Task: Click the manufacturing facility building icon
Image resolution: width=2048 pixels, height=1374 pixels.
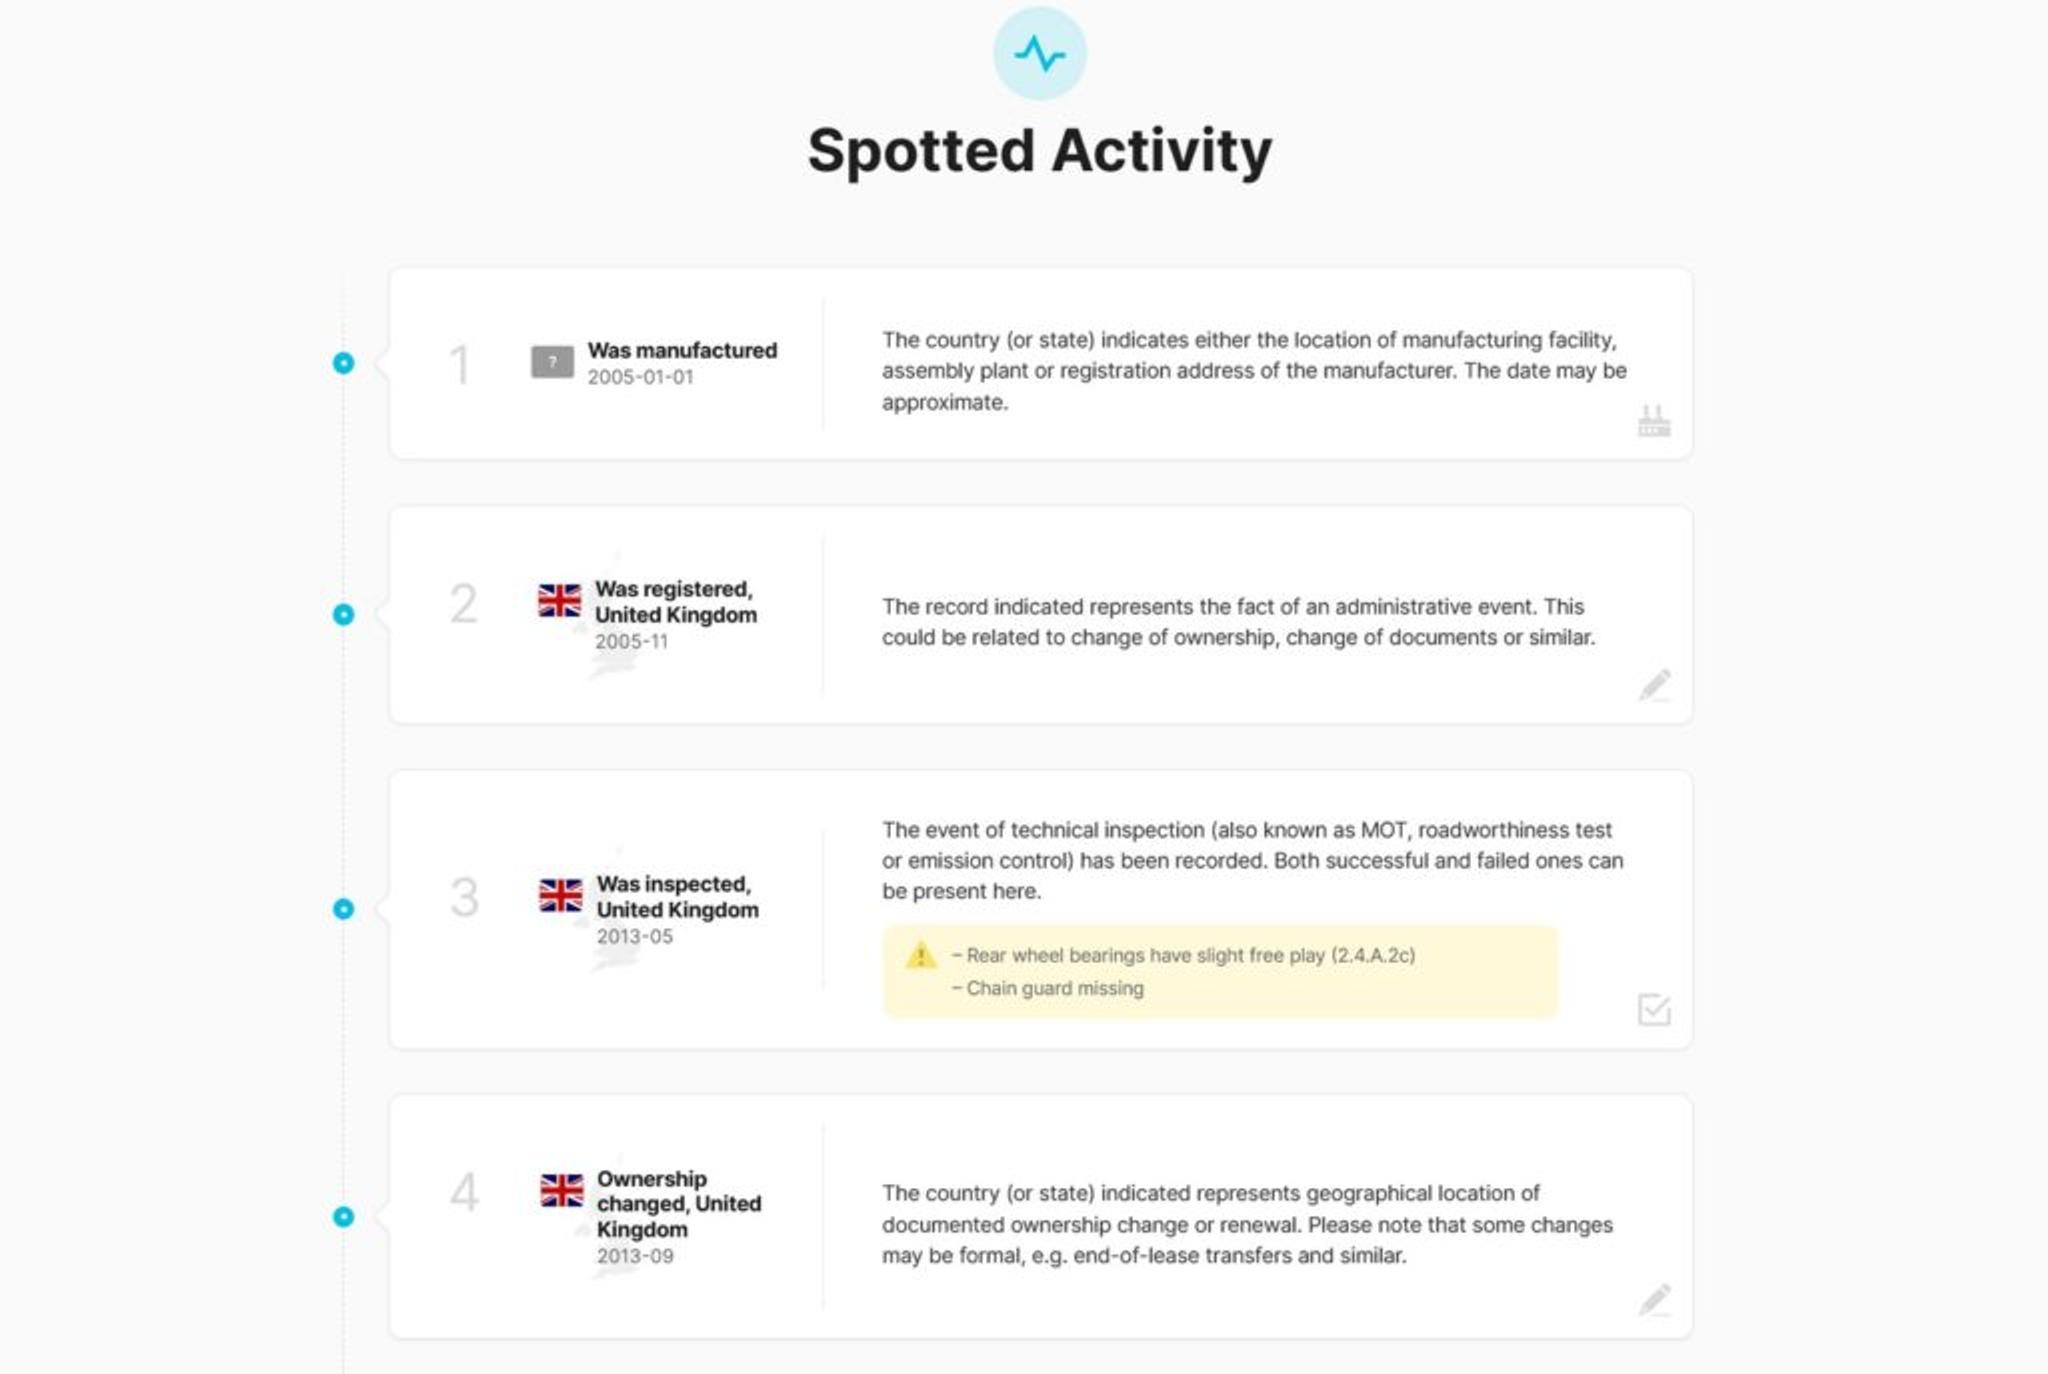Action: click(1653, 422)
